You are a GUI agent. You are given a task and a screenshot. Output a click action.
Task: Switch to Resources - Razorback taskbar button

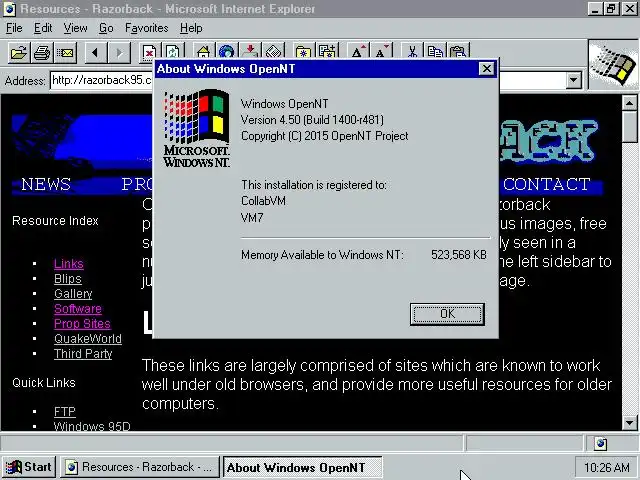click(140, 467)
